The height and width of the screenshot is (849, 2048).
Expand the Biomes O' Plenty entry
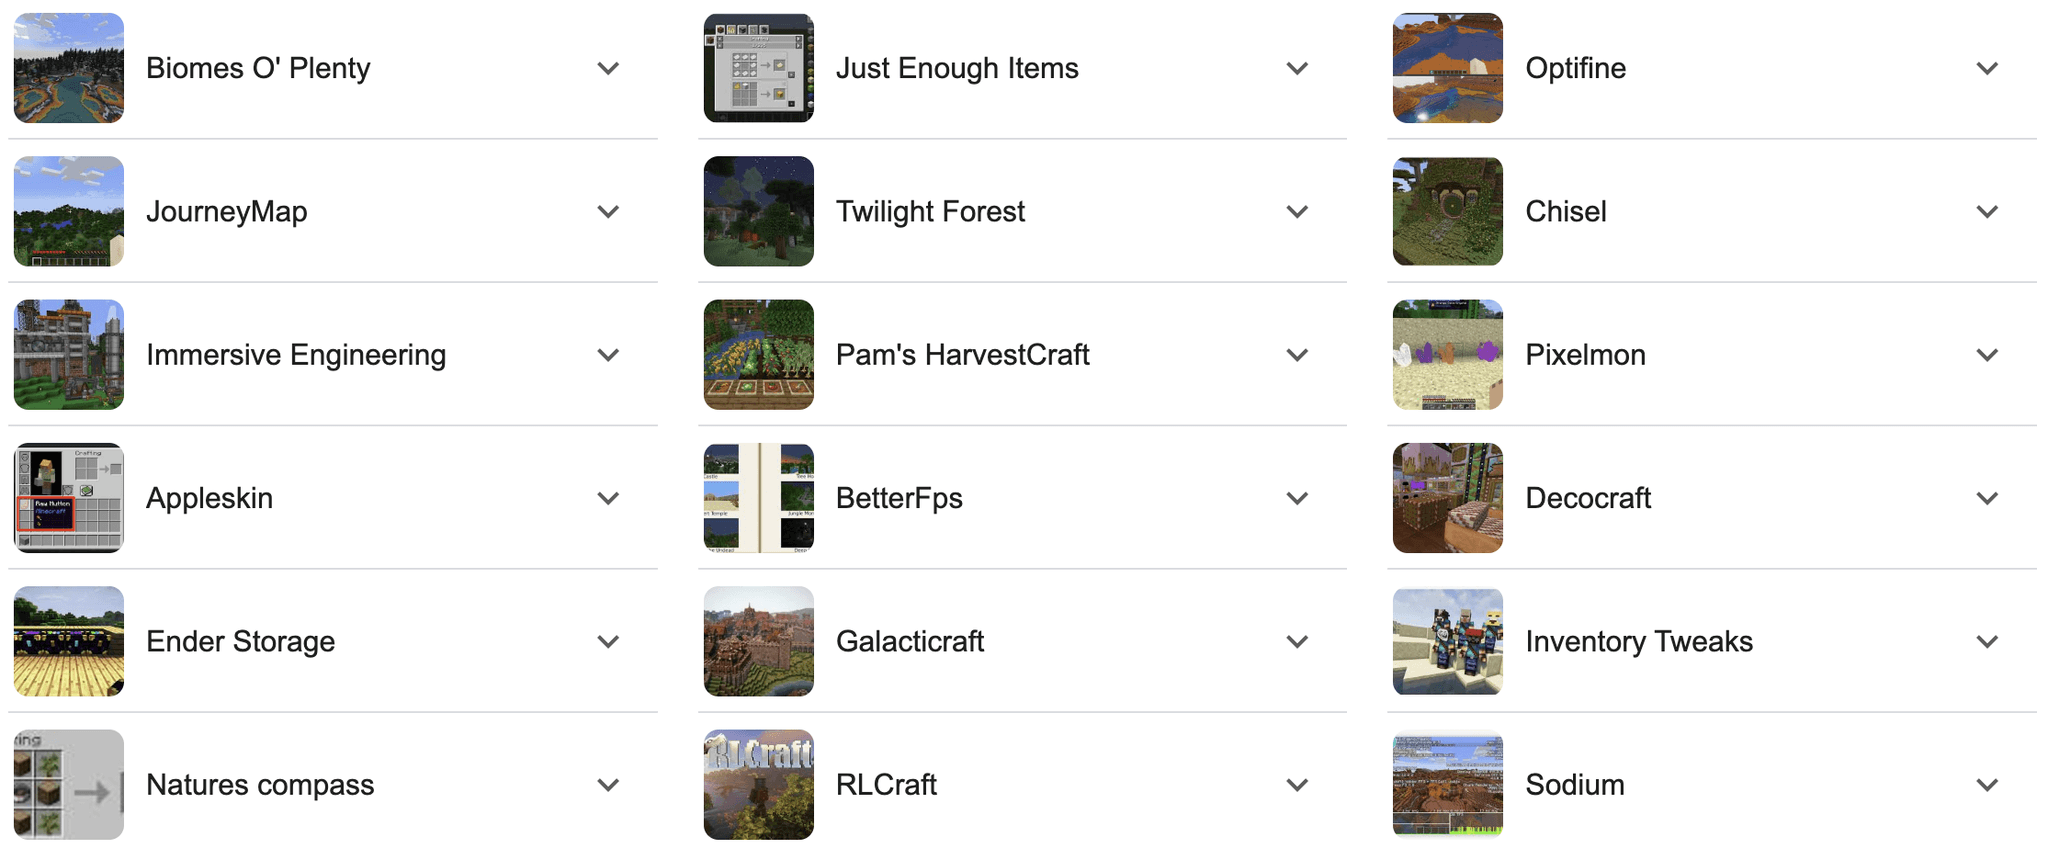pos(608,68)
